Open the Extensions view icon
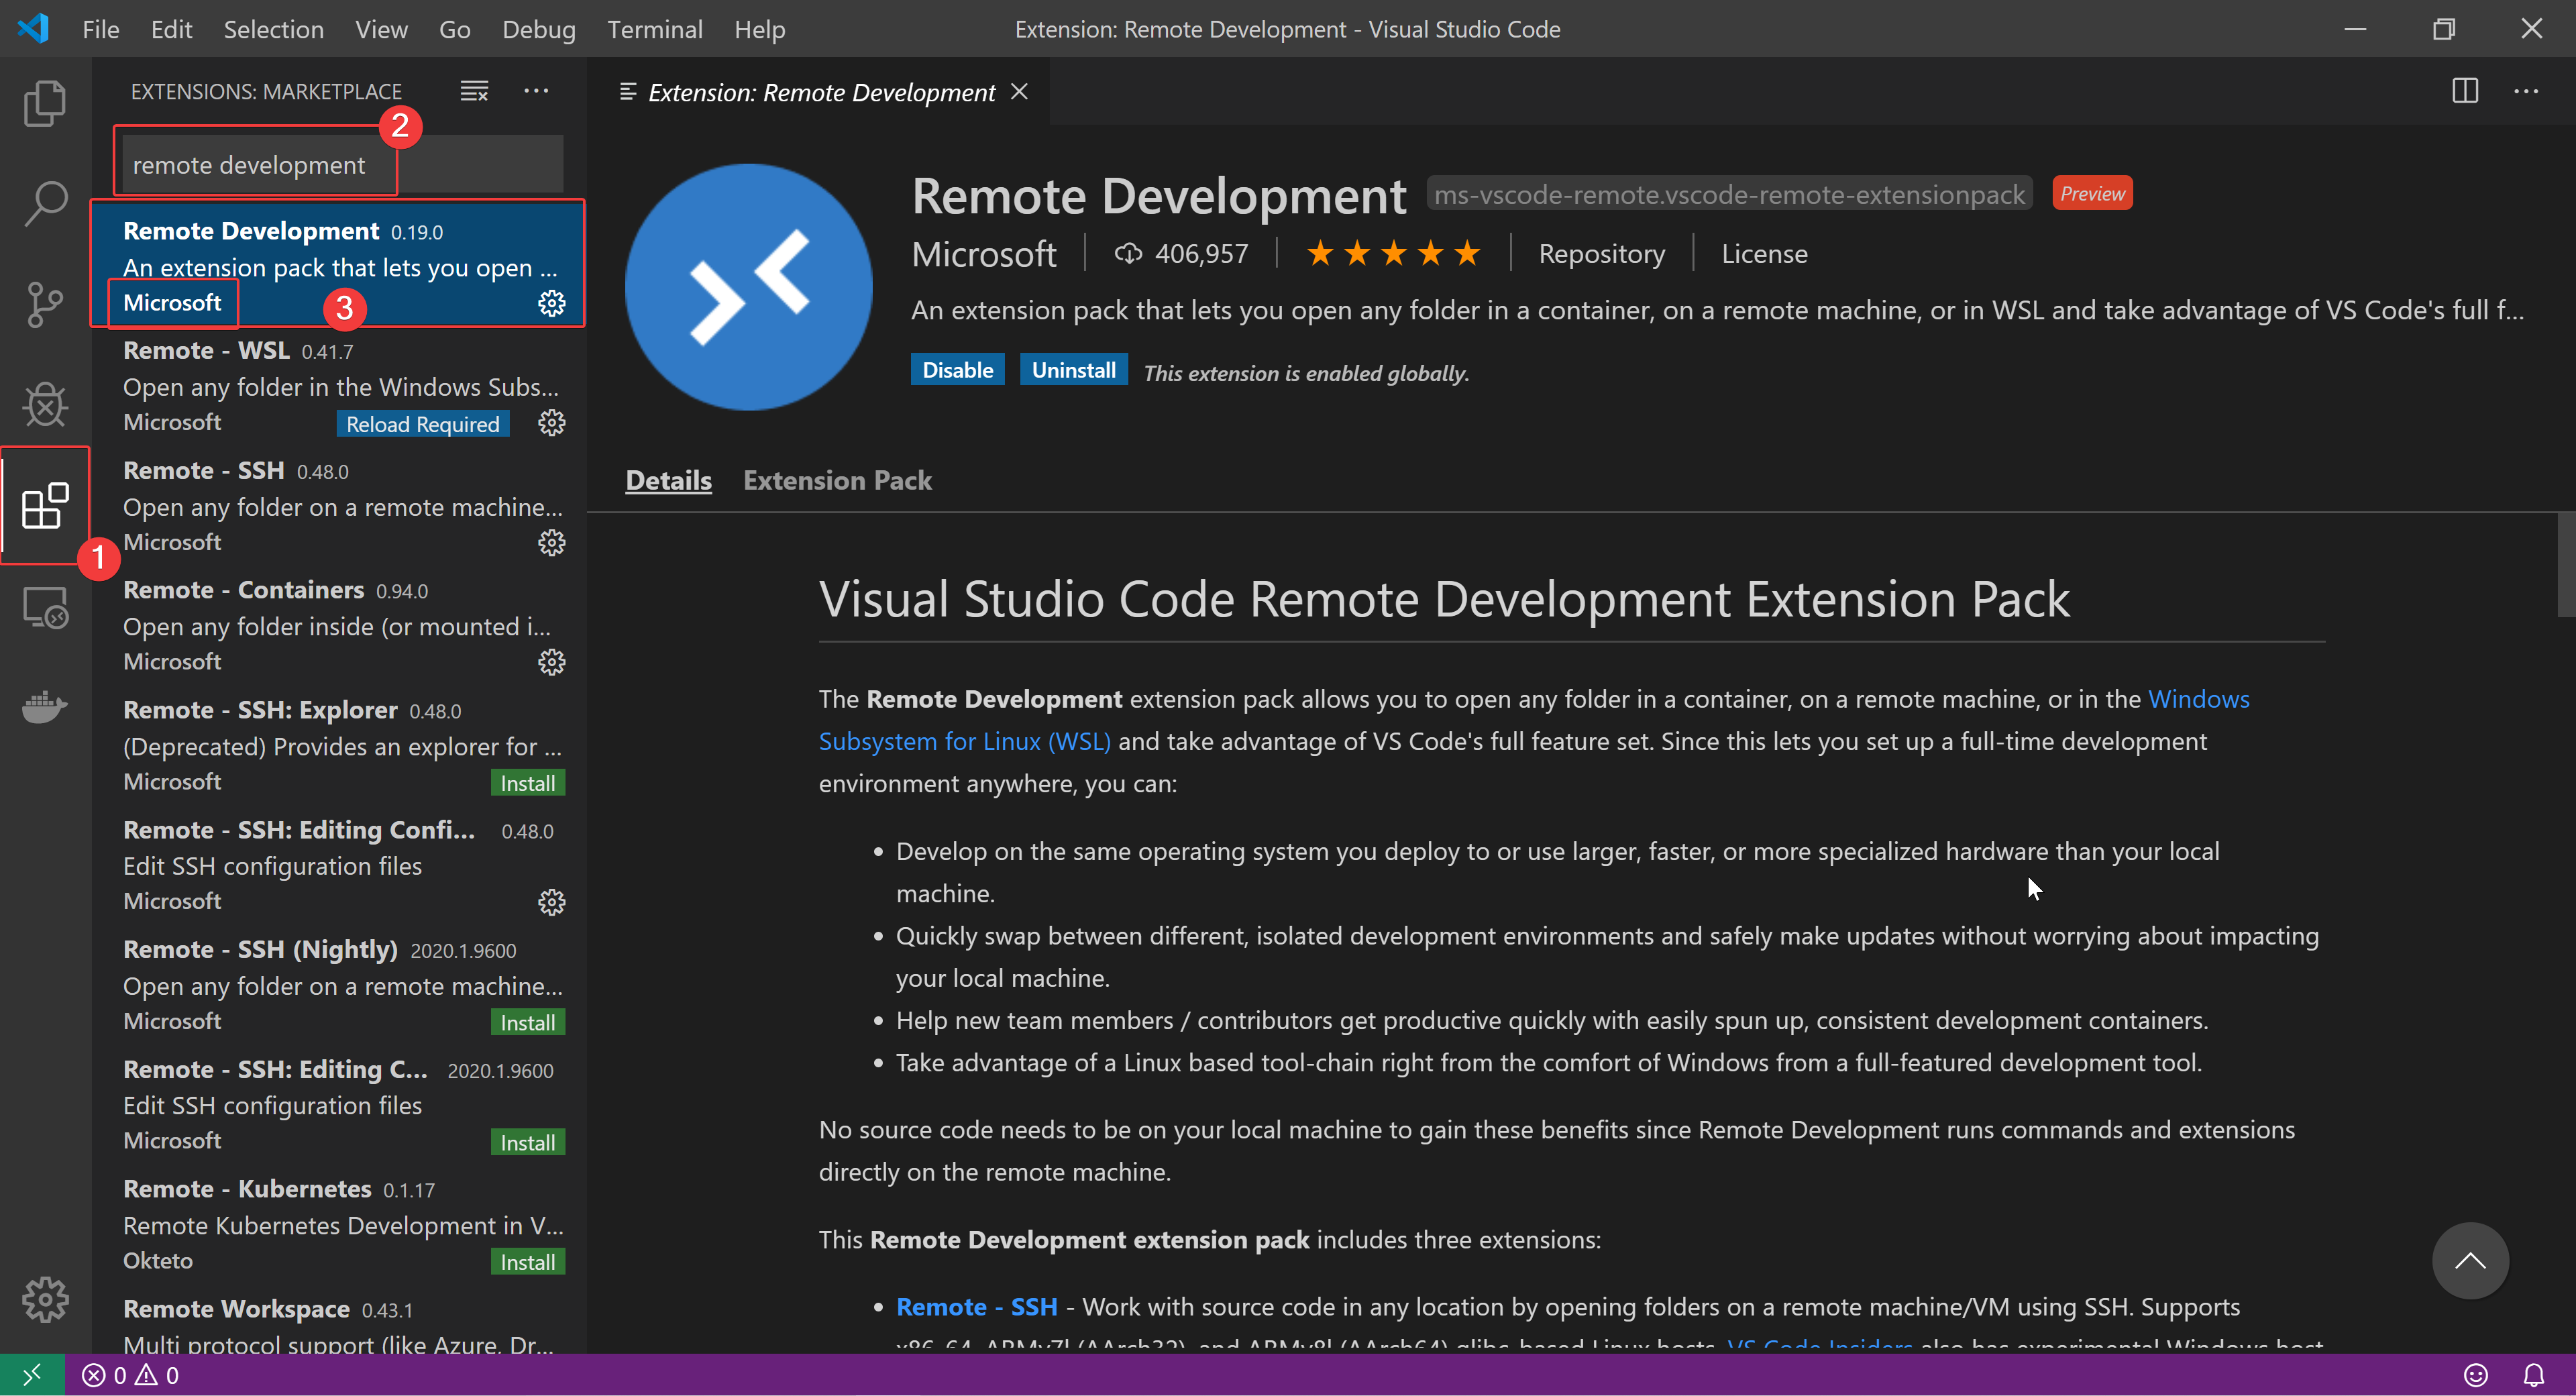 pyautogui.click(x=45, y=505)
